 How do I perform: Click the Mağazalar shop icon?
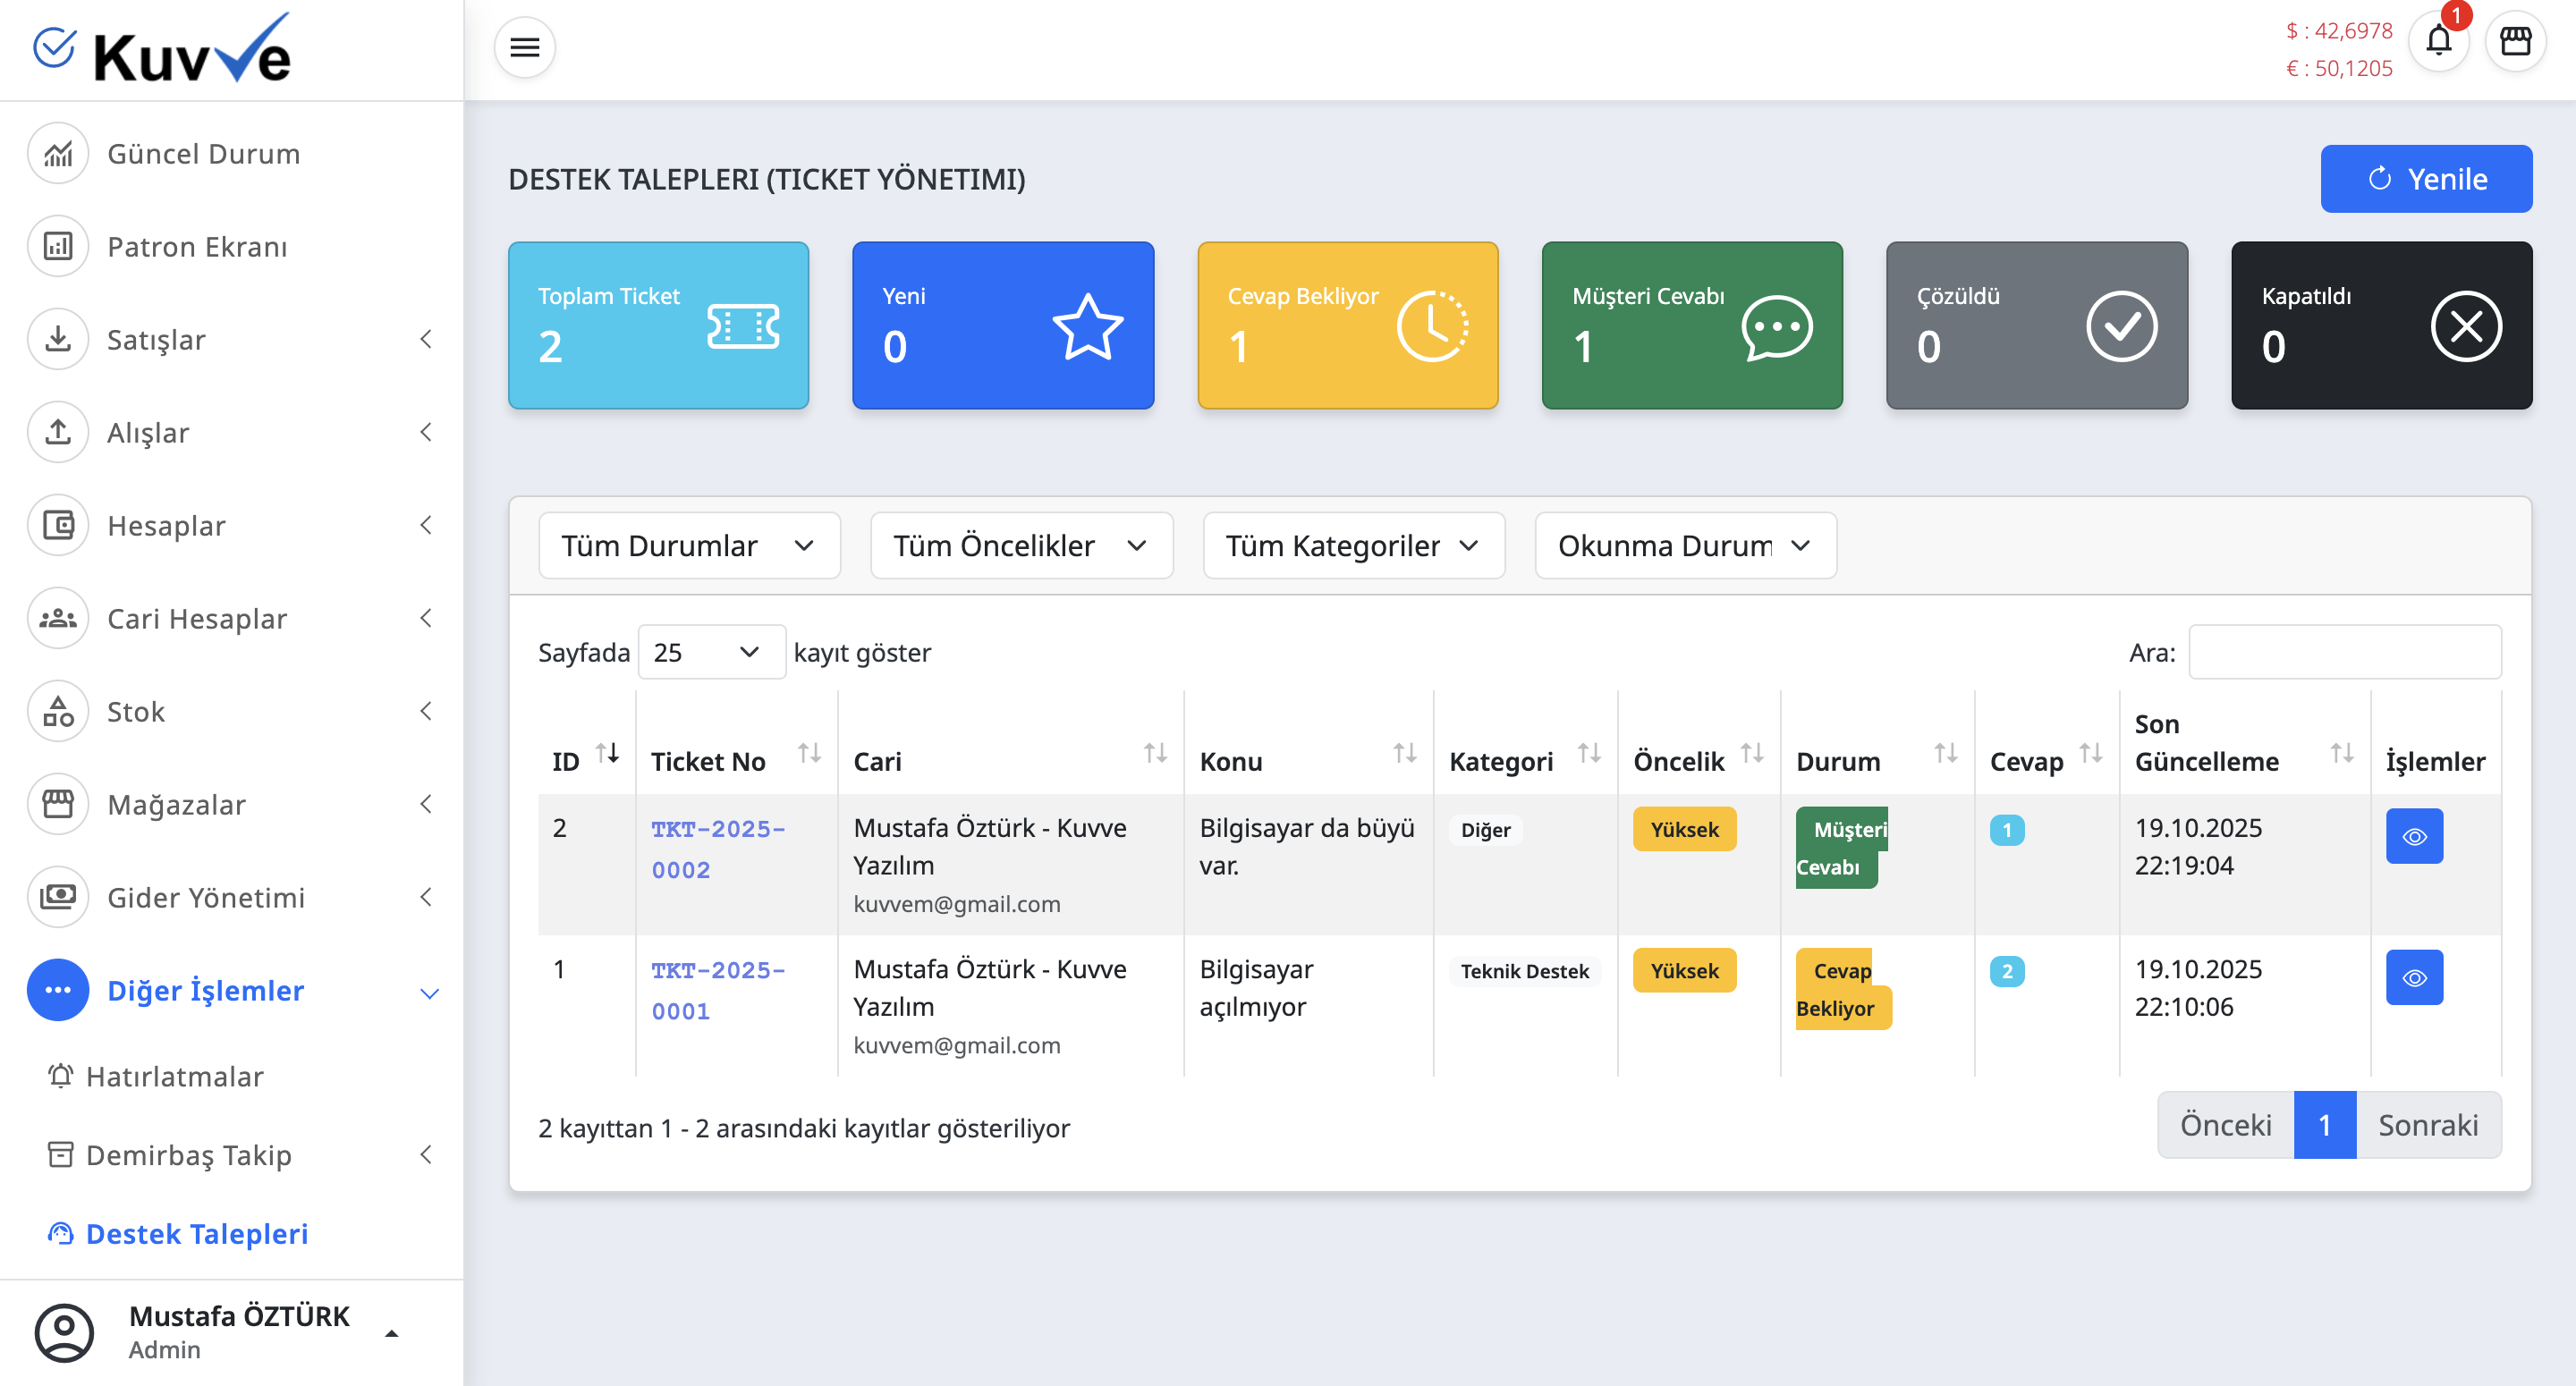click(x=58, y=805)
